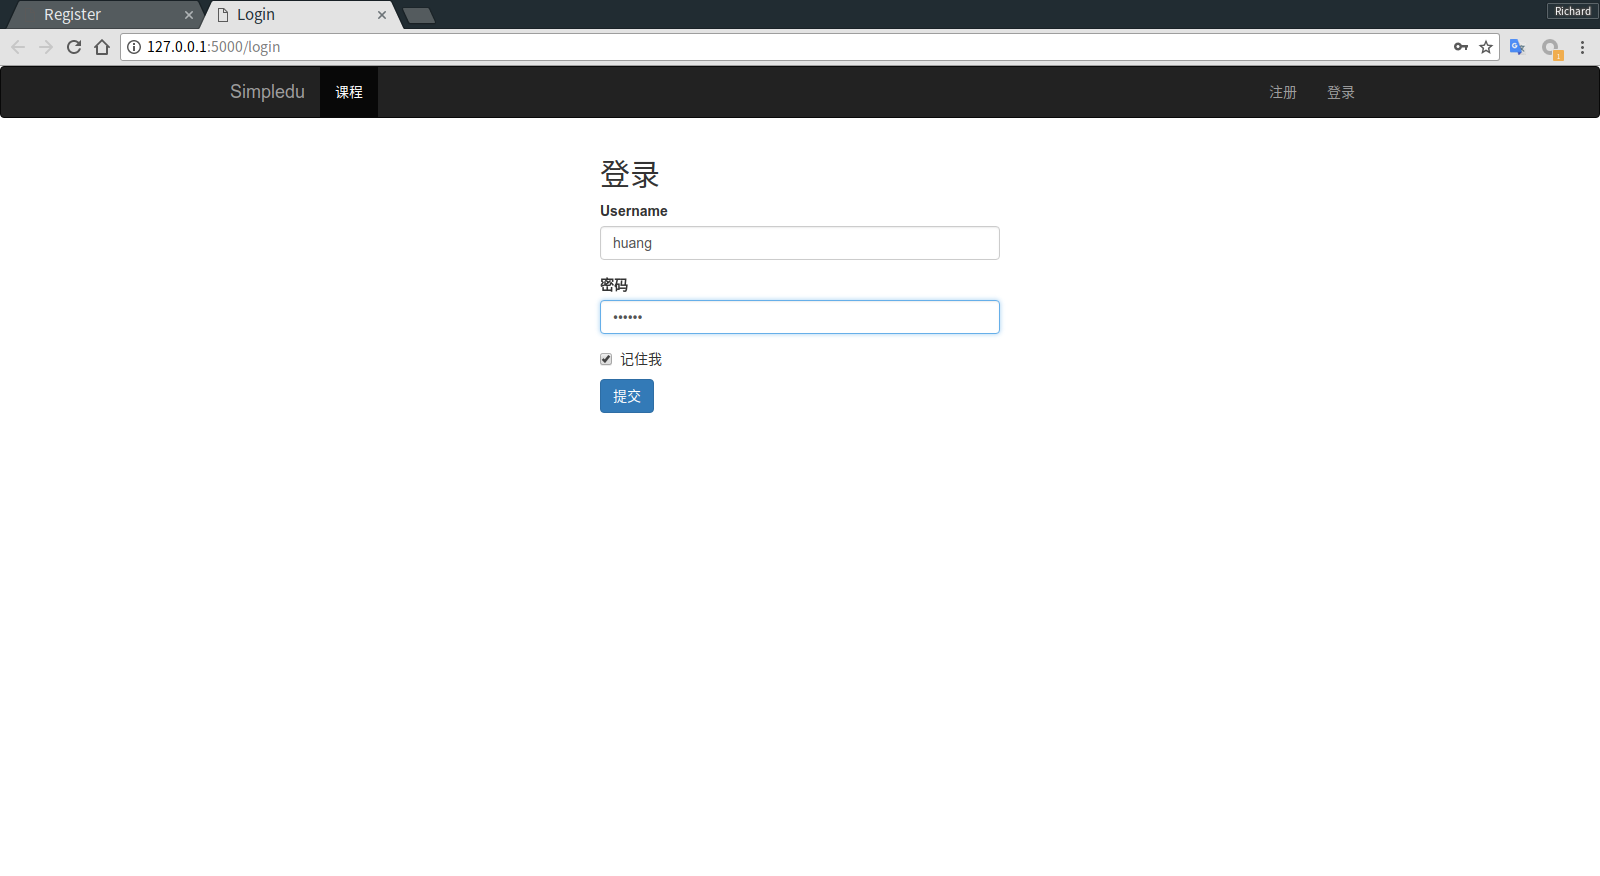This screenshot has width=1600, height=876.
Task: Open the 登录 navbar link
Action: click(x=1341, y=92)
